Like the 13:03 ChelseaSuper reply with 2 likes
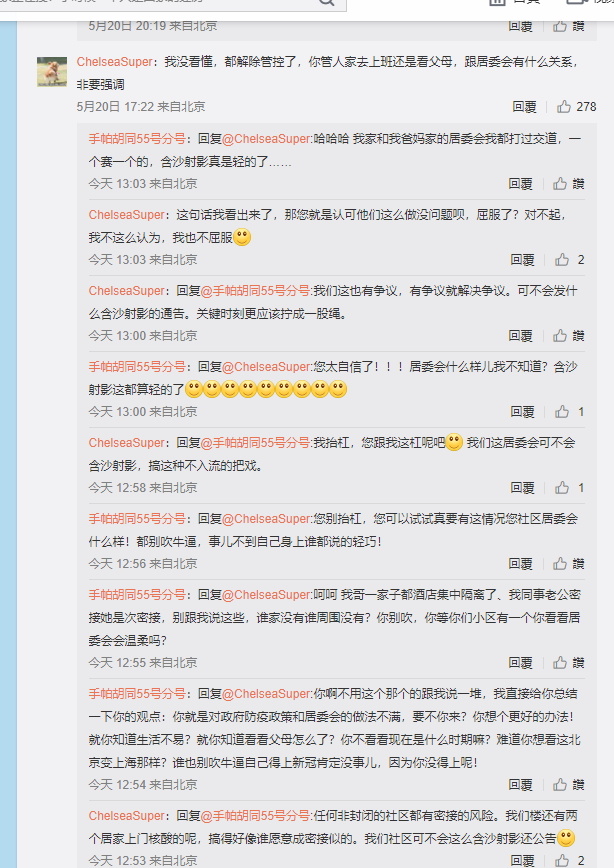Screen dimensions: 614x868 pyautogui.click(x=570, y=260)
